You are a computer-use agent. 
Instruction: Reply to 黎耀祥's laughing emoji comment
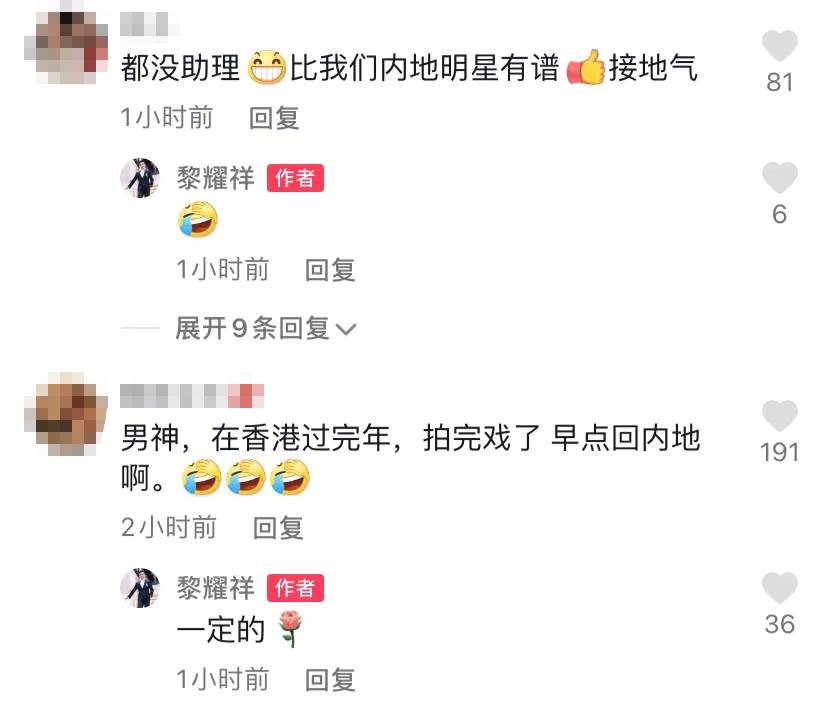330,270
